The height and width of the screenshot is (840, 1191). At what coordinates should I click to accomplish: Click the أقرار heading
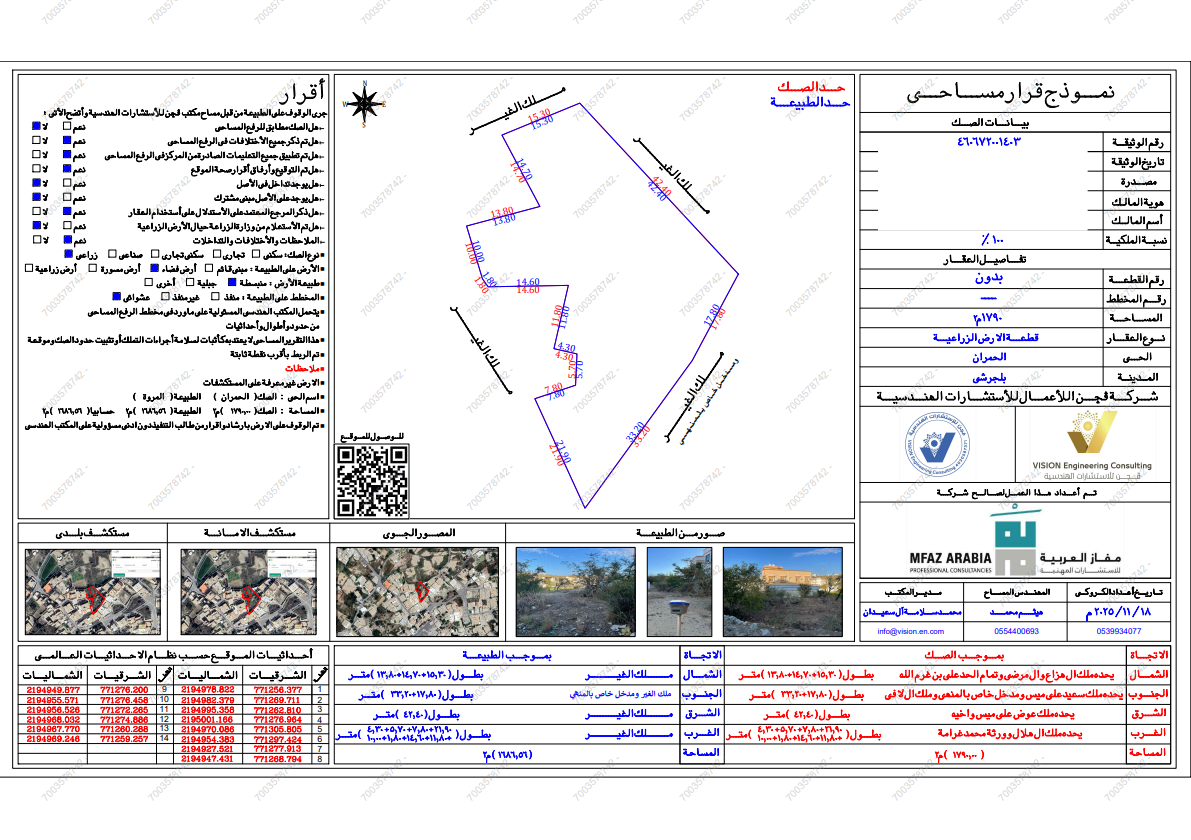click(302, 93)
